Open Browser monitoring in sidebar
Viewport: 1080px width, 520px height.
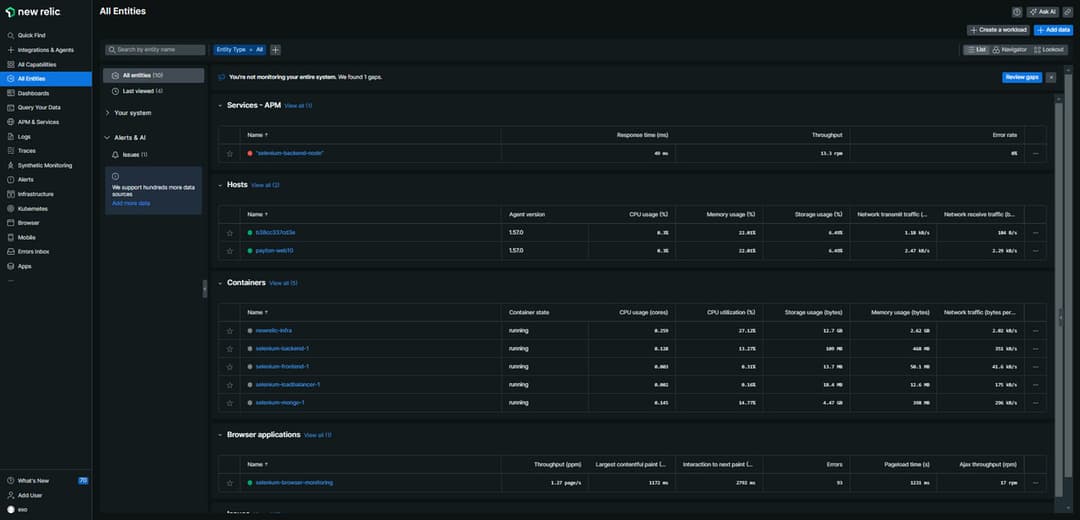coord(45,222)
